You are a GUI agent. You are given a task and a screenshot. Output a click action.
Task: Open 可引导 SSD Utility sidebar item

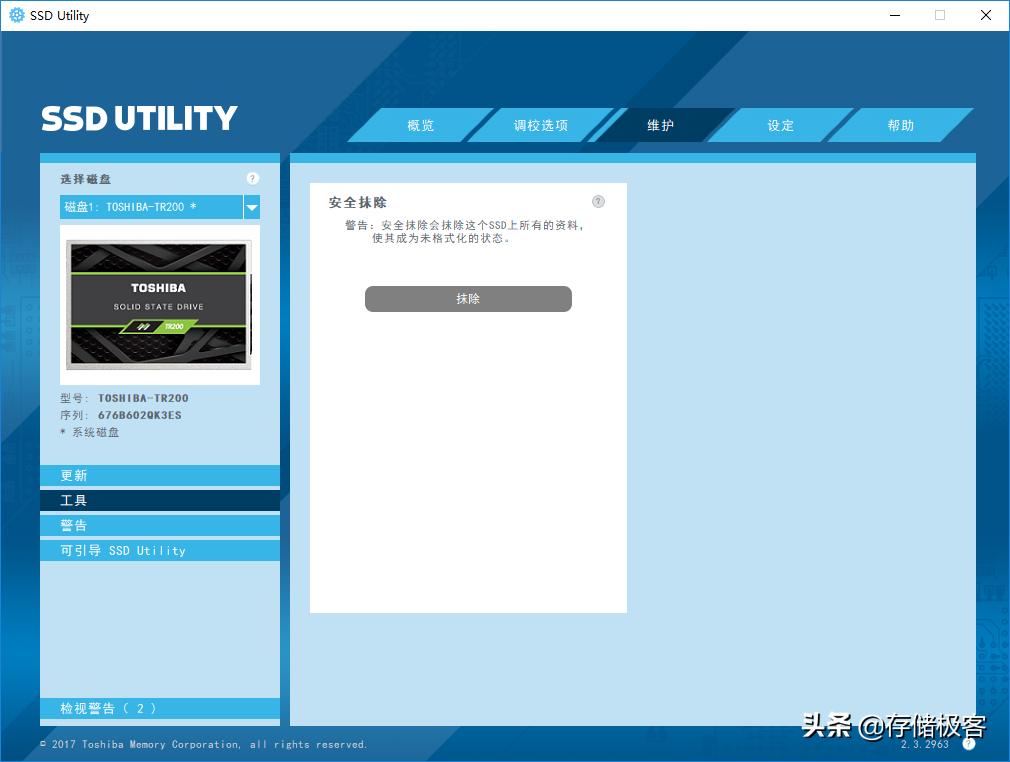160,551
